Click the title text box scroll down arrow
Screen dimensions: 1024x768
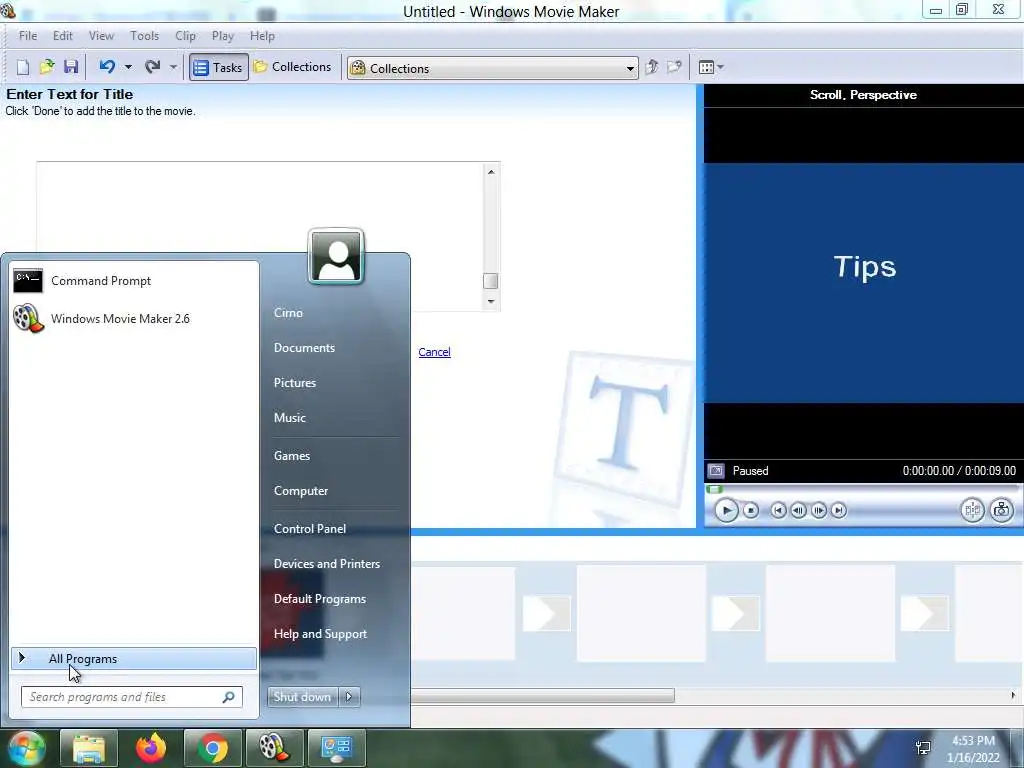[491, 301]
